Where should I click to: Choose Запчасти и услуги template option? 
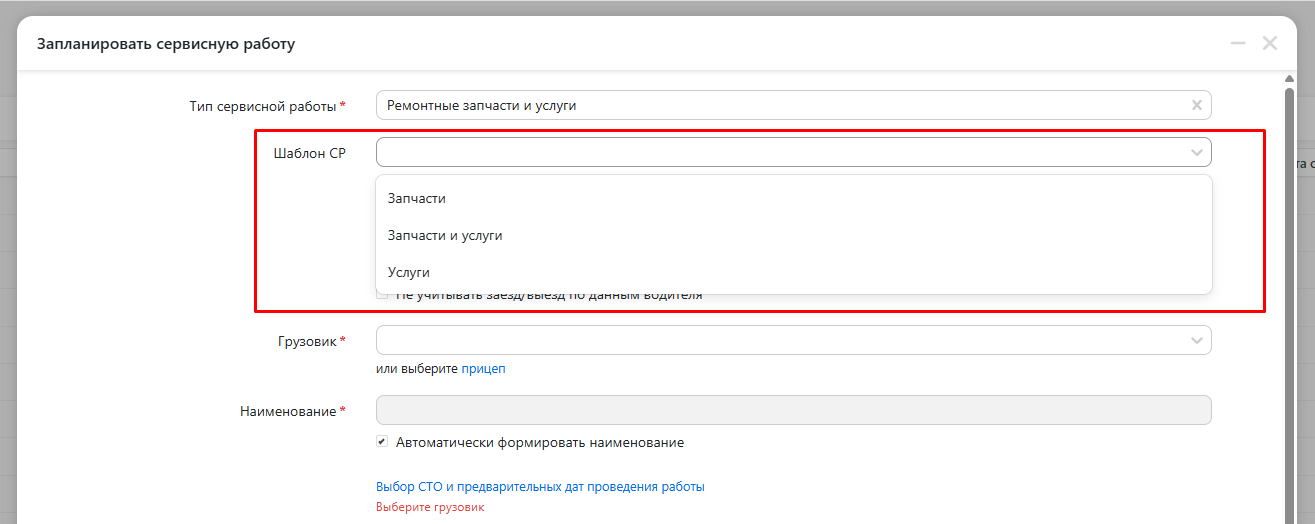point(794,235)
